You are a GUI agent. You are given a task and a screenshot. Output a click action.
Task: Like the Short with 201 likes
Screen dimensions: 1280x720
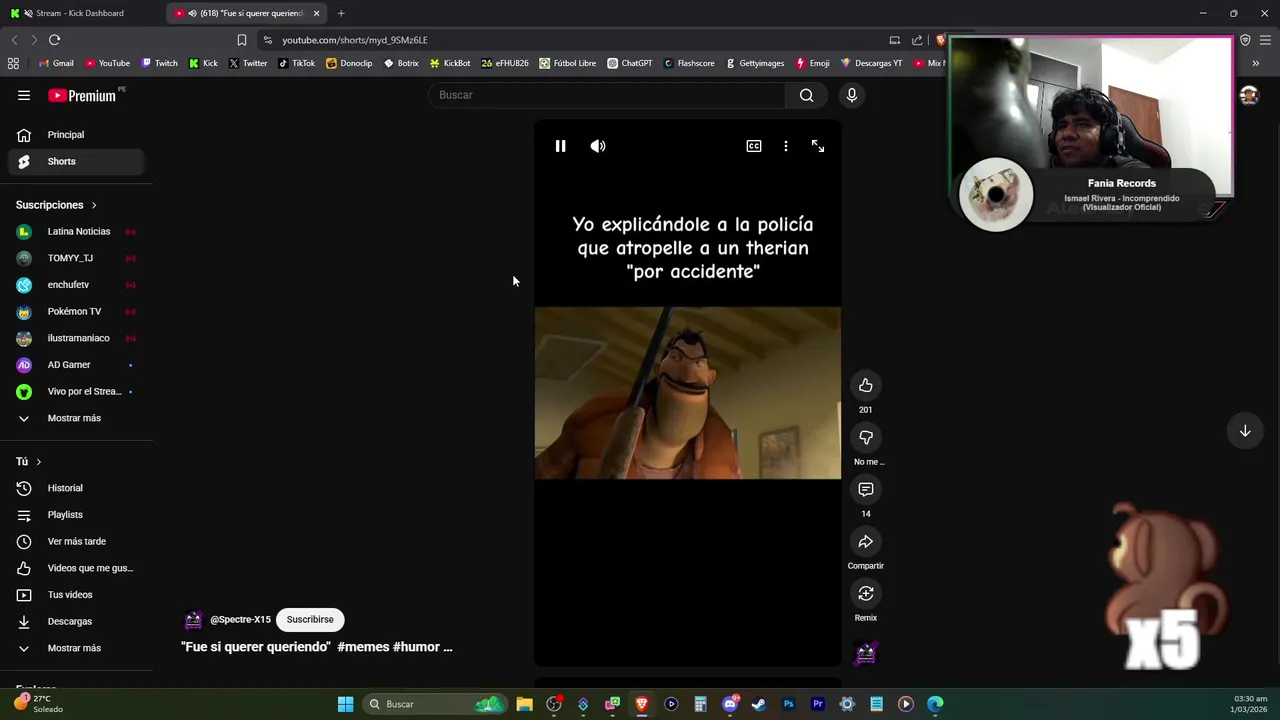(x=866, y=385)
